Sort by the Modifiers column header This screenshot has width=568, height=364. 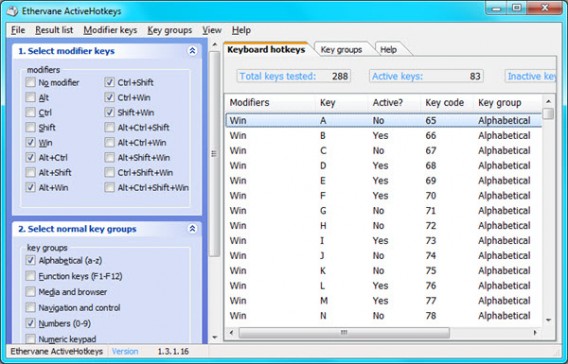pyautogui.click(x=270, y=102)
